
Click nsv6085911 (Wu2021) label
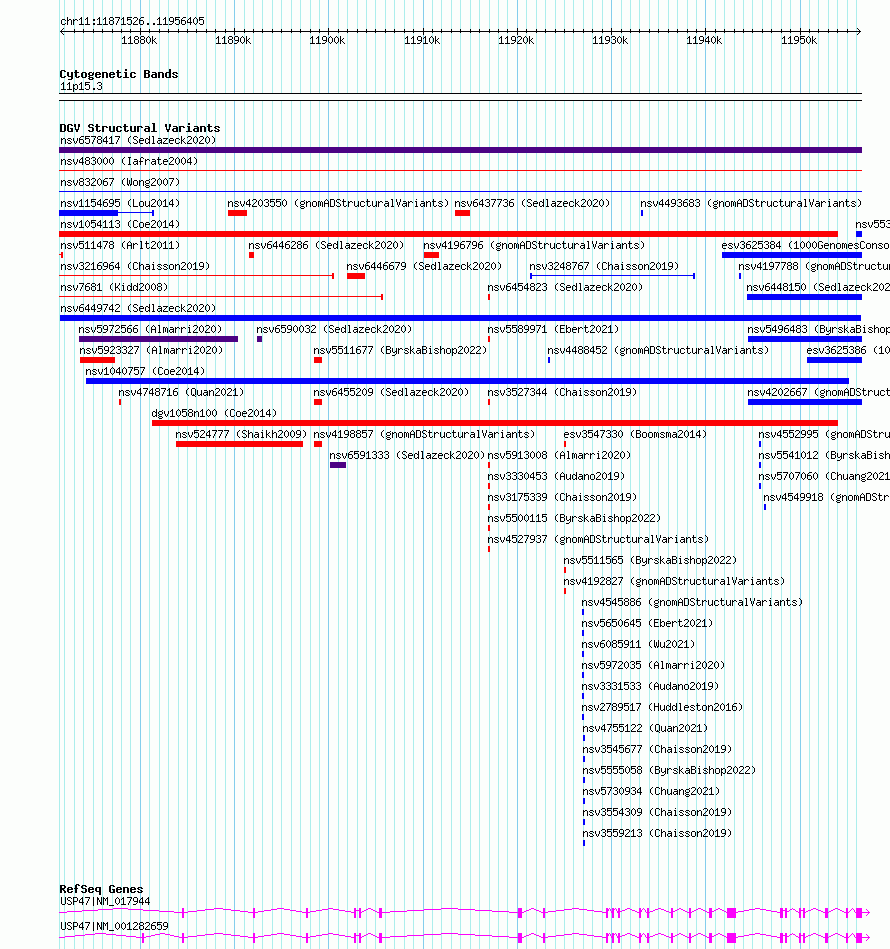638,645
